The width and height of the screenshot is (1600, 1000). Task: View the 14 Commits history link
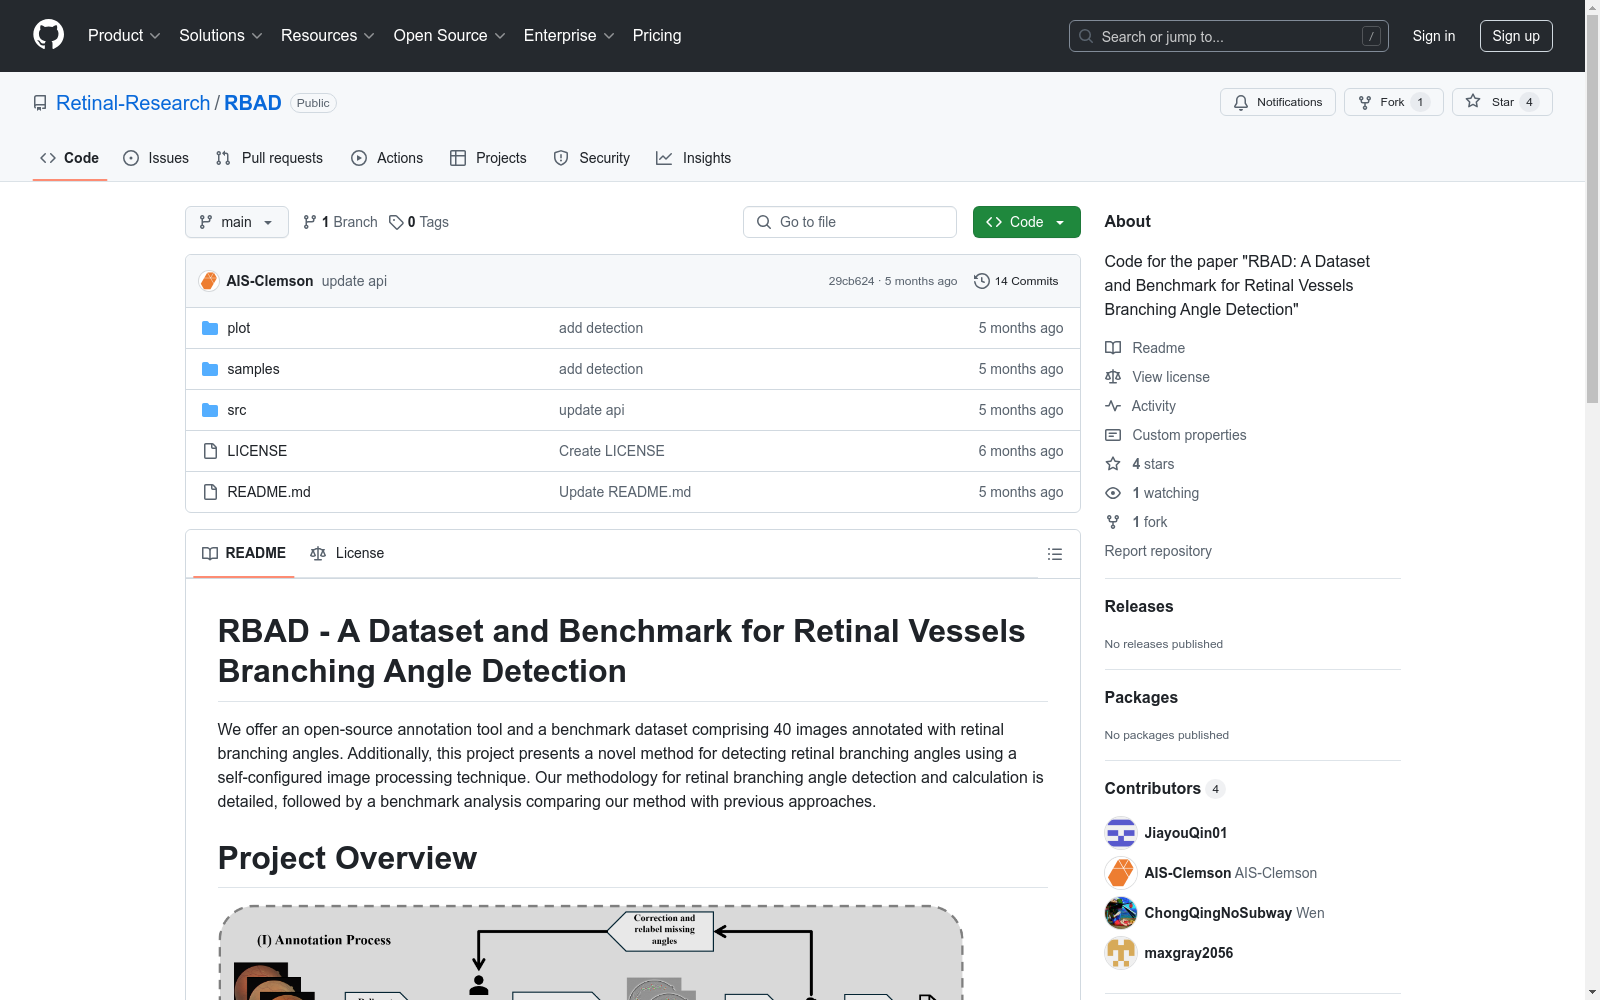coord(1016,281)
